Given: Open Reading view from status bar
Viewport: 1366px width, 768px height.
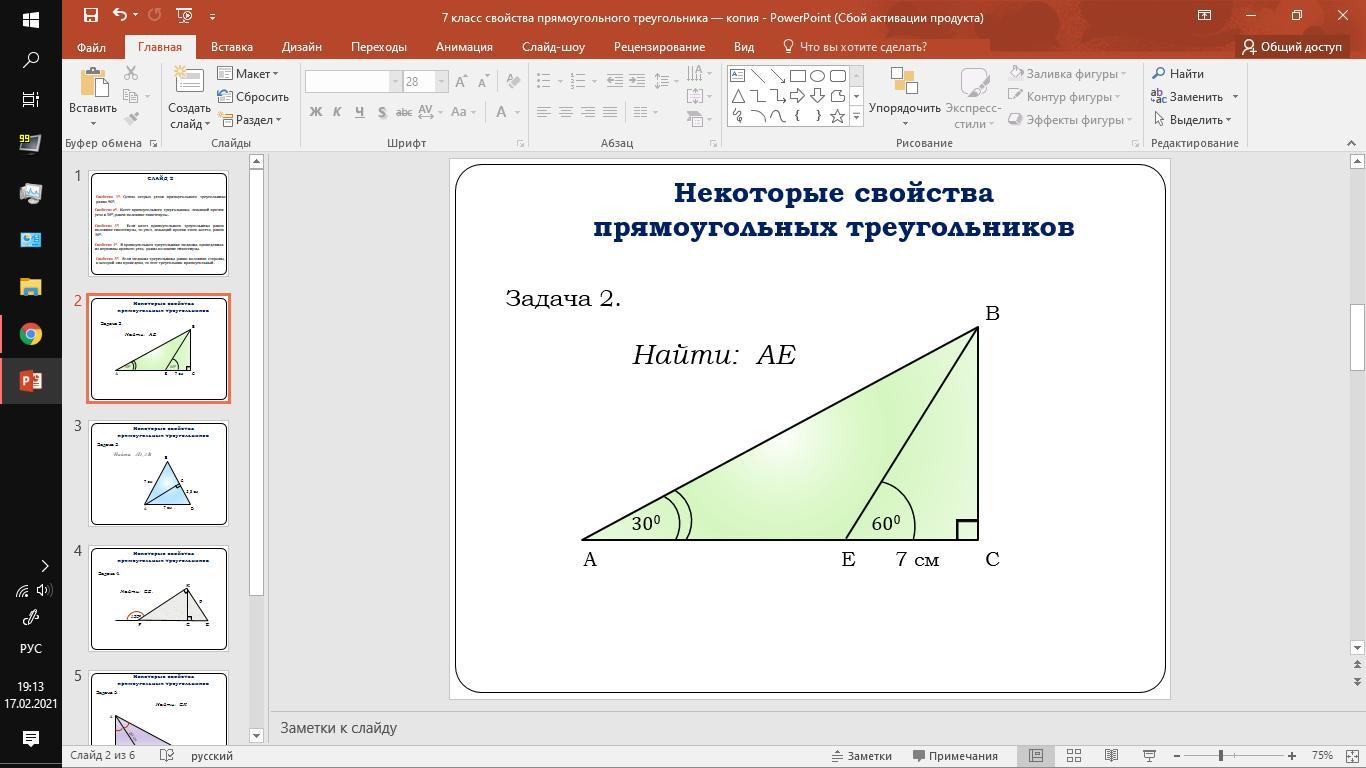Looking at the screenshot, I should pyautogui.click(x=1111, y=756).
